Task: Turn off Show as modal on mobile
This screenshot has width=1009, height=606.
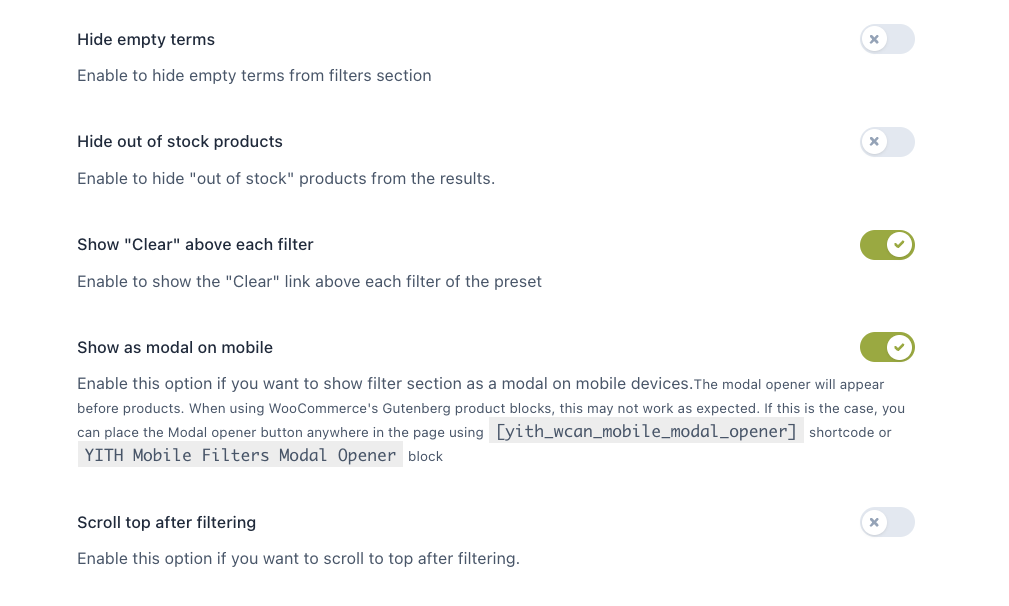Action: tap(887, 348)
